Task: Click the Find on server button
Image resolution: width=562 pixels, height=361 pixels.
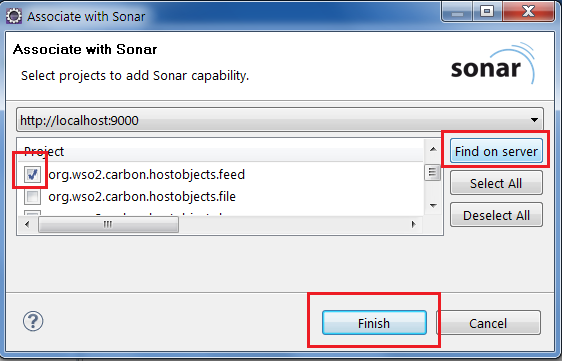Action: [x=496, y=151]
